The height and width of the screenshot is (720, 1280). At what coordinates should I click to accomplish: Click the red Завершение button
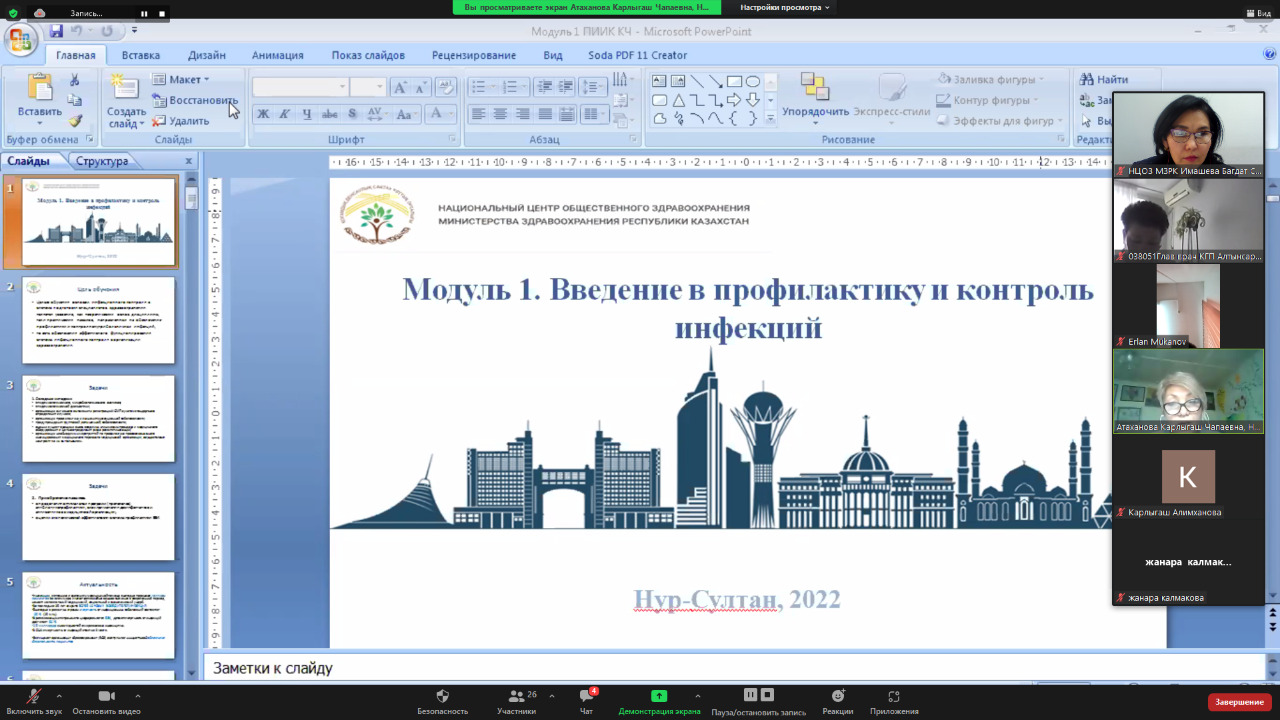[x=1239, y=702]
